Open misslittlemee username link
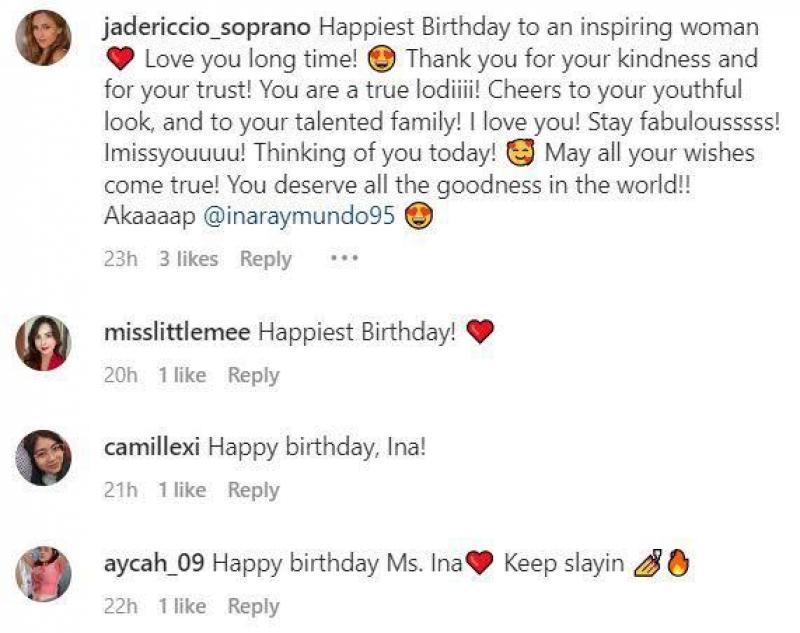Image resolution: width=800 pixels, height=633 pixels. coord(177,333)
